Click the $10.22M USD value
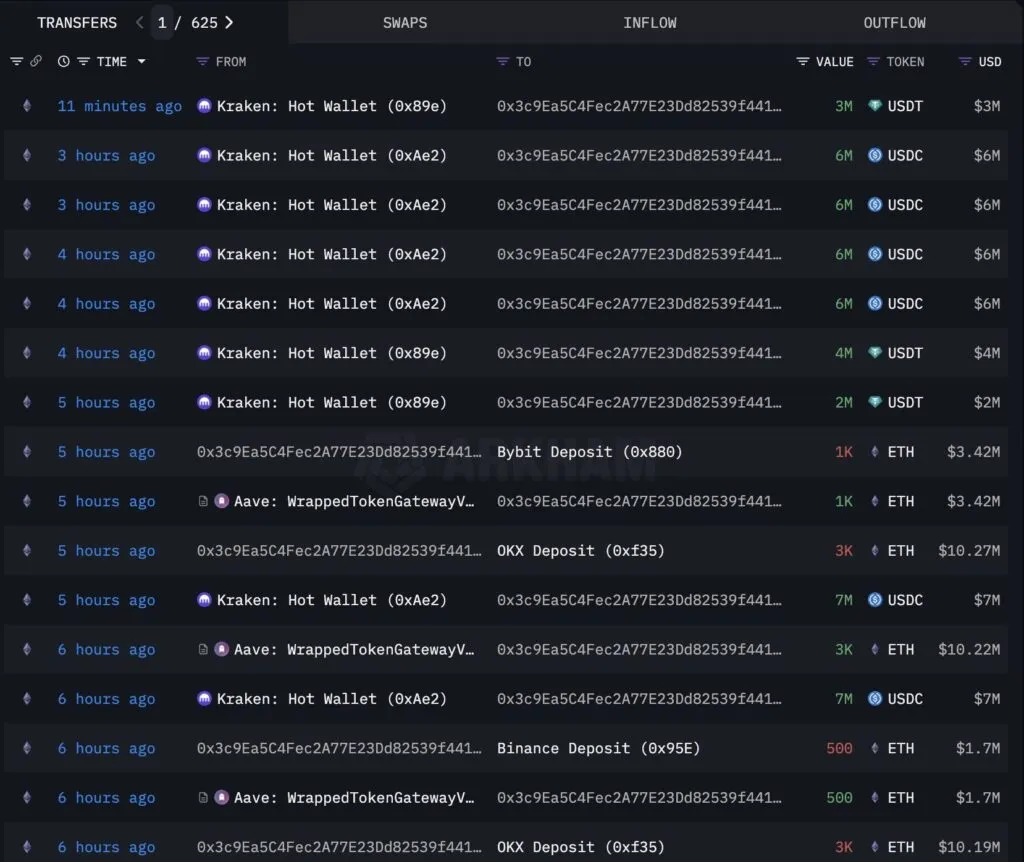This screenshot has width=1024, height=862. pyautogui.click(x=968, y=650)
